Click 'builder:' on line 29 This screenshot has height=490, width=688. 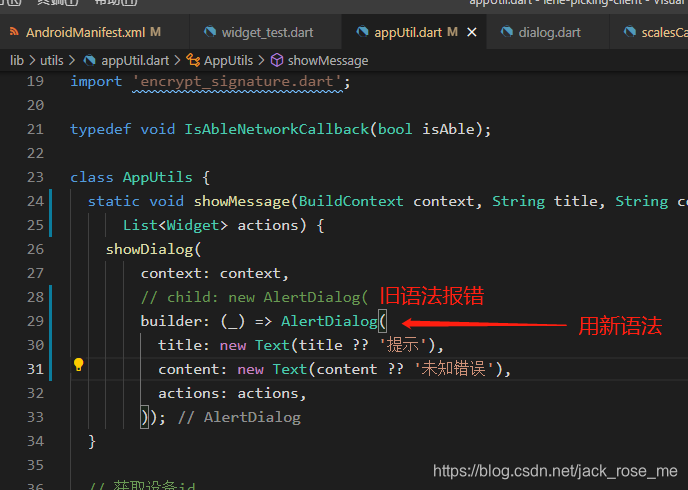tap(175, 322)
